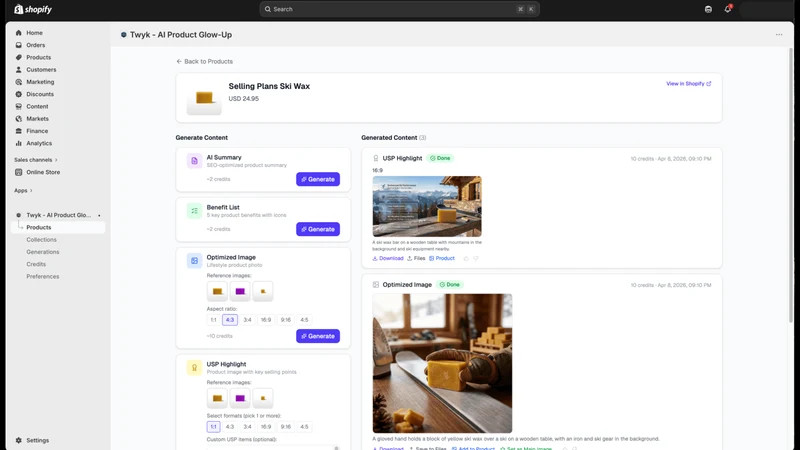Open the Discounts section icon
The width and height of the screenshot is (800, 450).
coord(18,94)
